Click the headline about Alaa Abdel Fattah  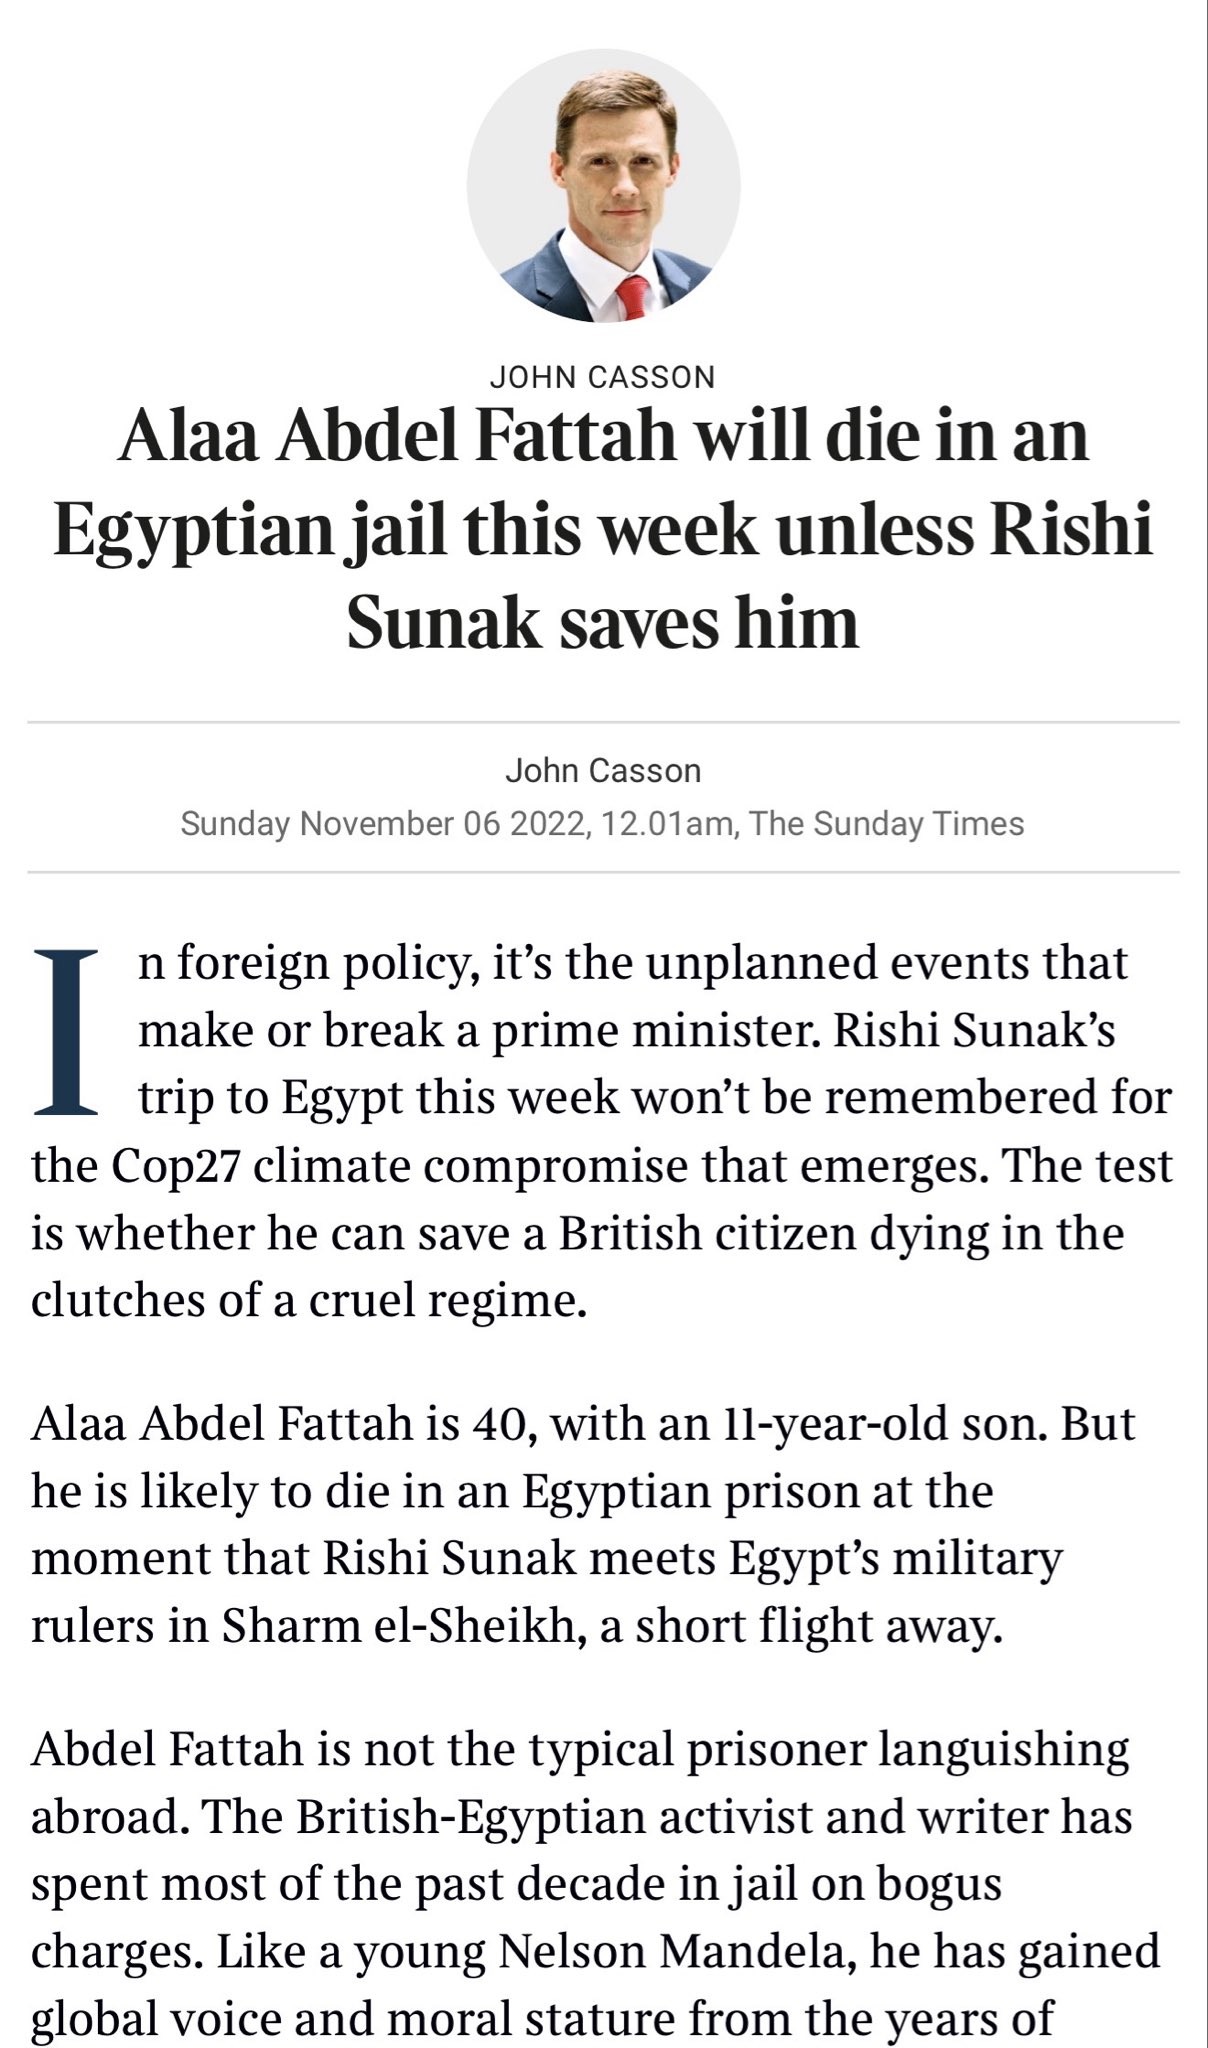pyautogui.click(x=603, y=529)
